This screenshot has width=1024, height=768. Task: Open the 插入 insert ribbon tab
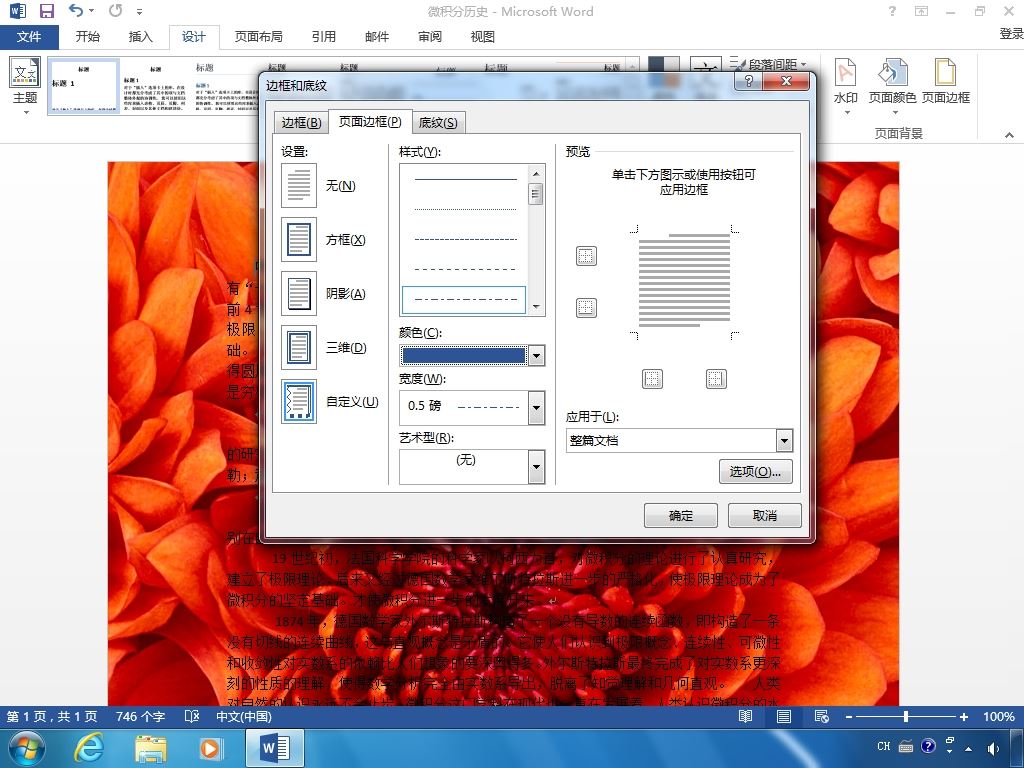tap(140, 37)
